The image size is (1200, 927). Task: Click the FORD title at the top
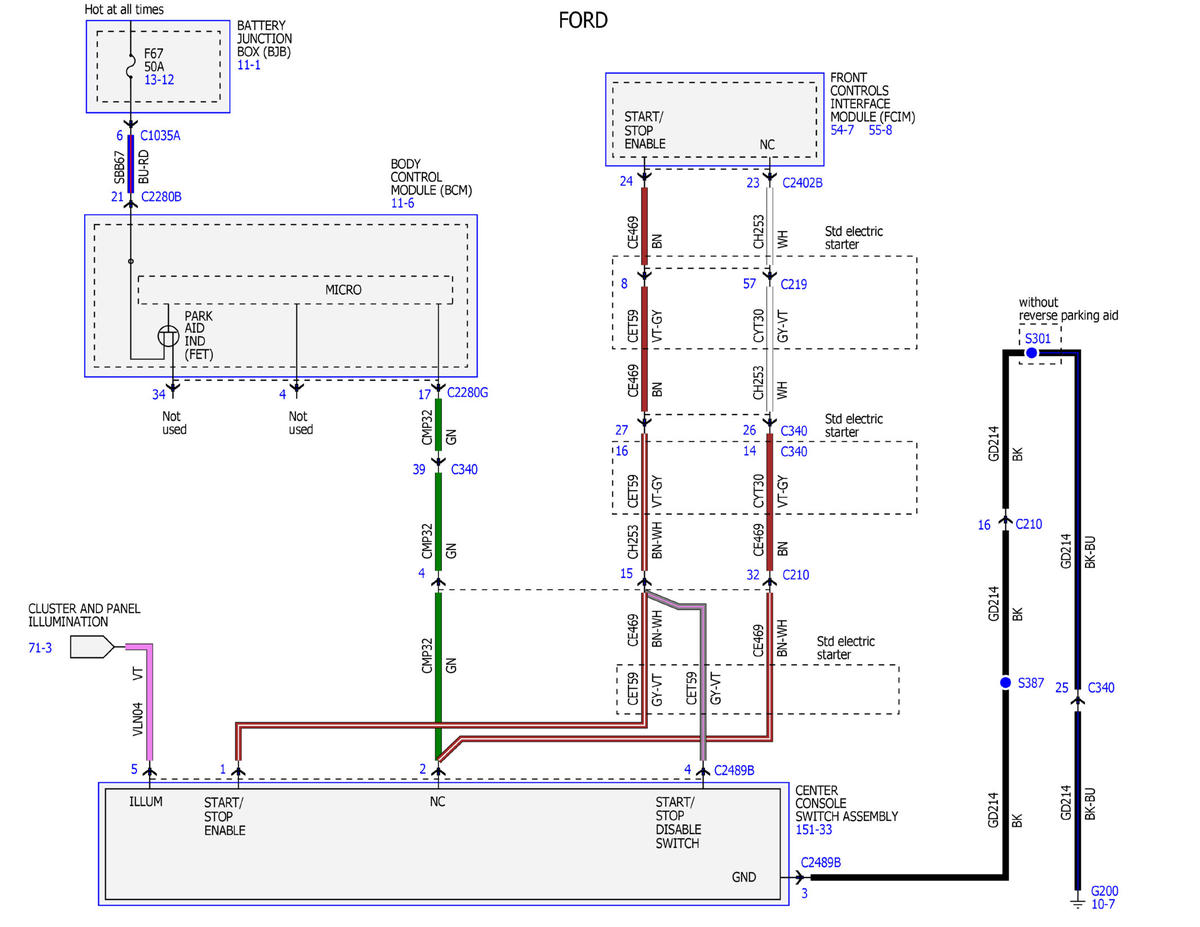pyautogui.click(x=583, y=19)
